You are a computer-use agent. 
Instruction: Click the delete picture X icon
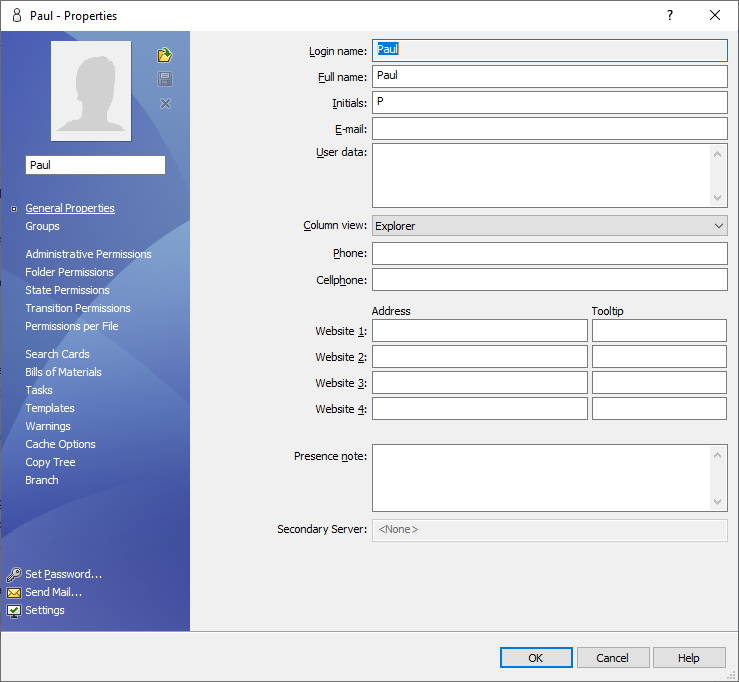(x=165, y=104)
